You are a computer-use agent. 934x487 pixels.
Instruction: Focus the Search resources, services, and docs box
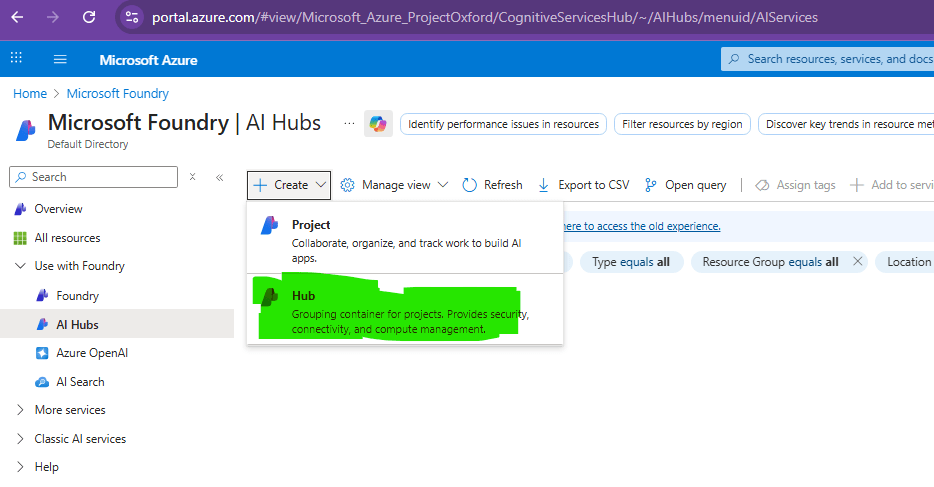pos(827,59)
